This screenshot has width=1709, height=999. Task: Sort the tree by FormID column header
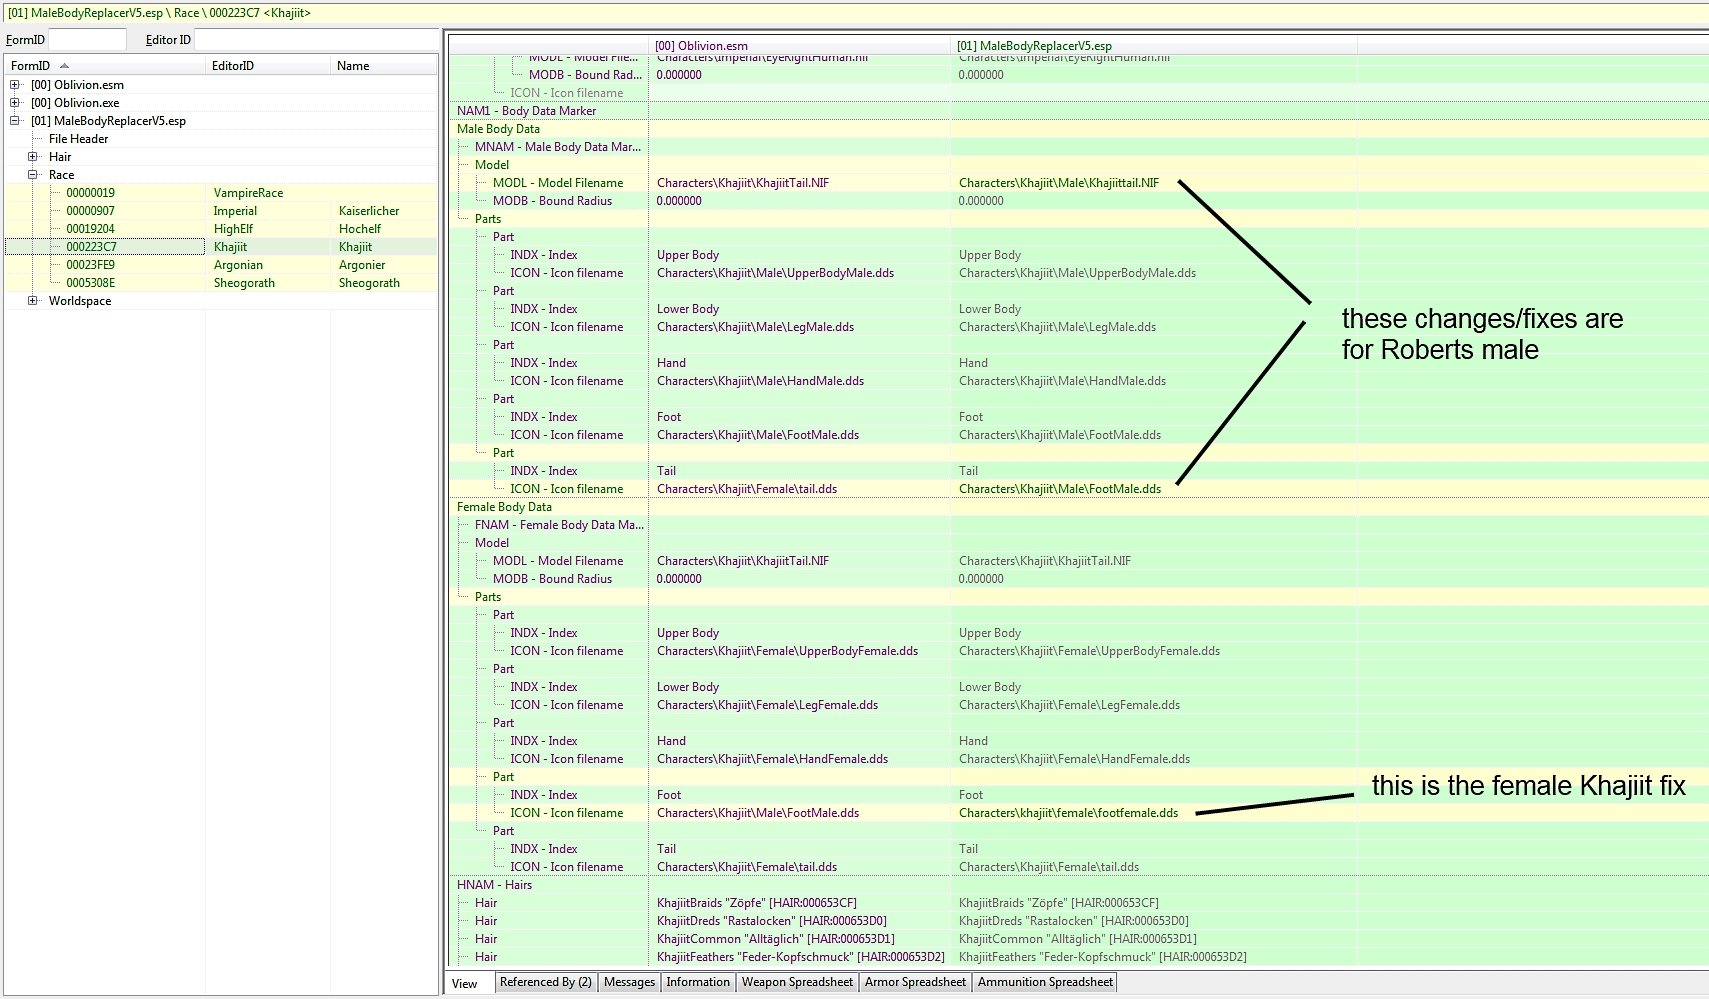tap(105, 66)
